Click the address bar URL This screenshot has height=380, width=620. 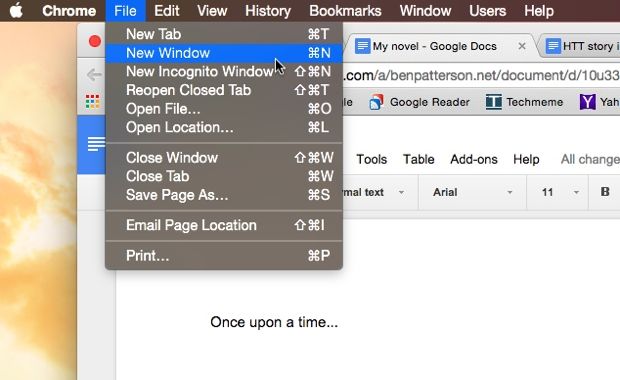[x=481, y=75]
